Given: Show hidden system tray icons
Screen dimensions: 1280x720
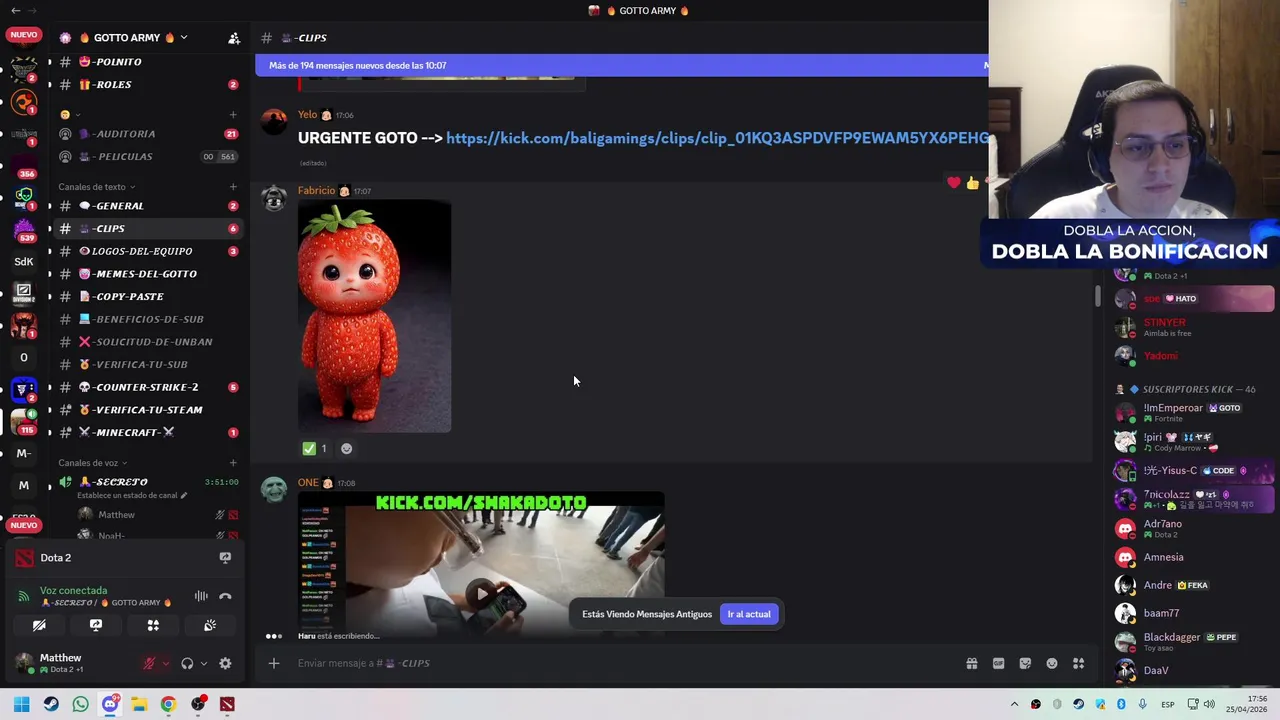Looking at the screenshot, I should click(1014, 704).
